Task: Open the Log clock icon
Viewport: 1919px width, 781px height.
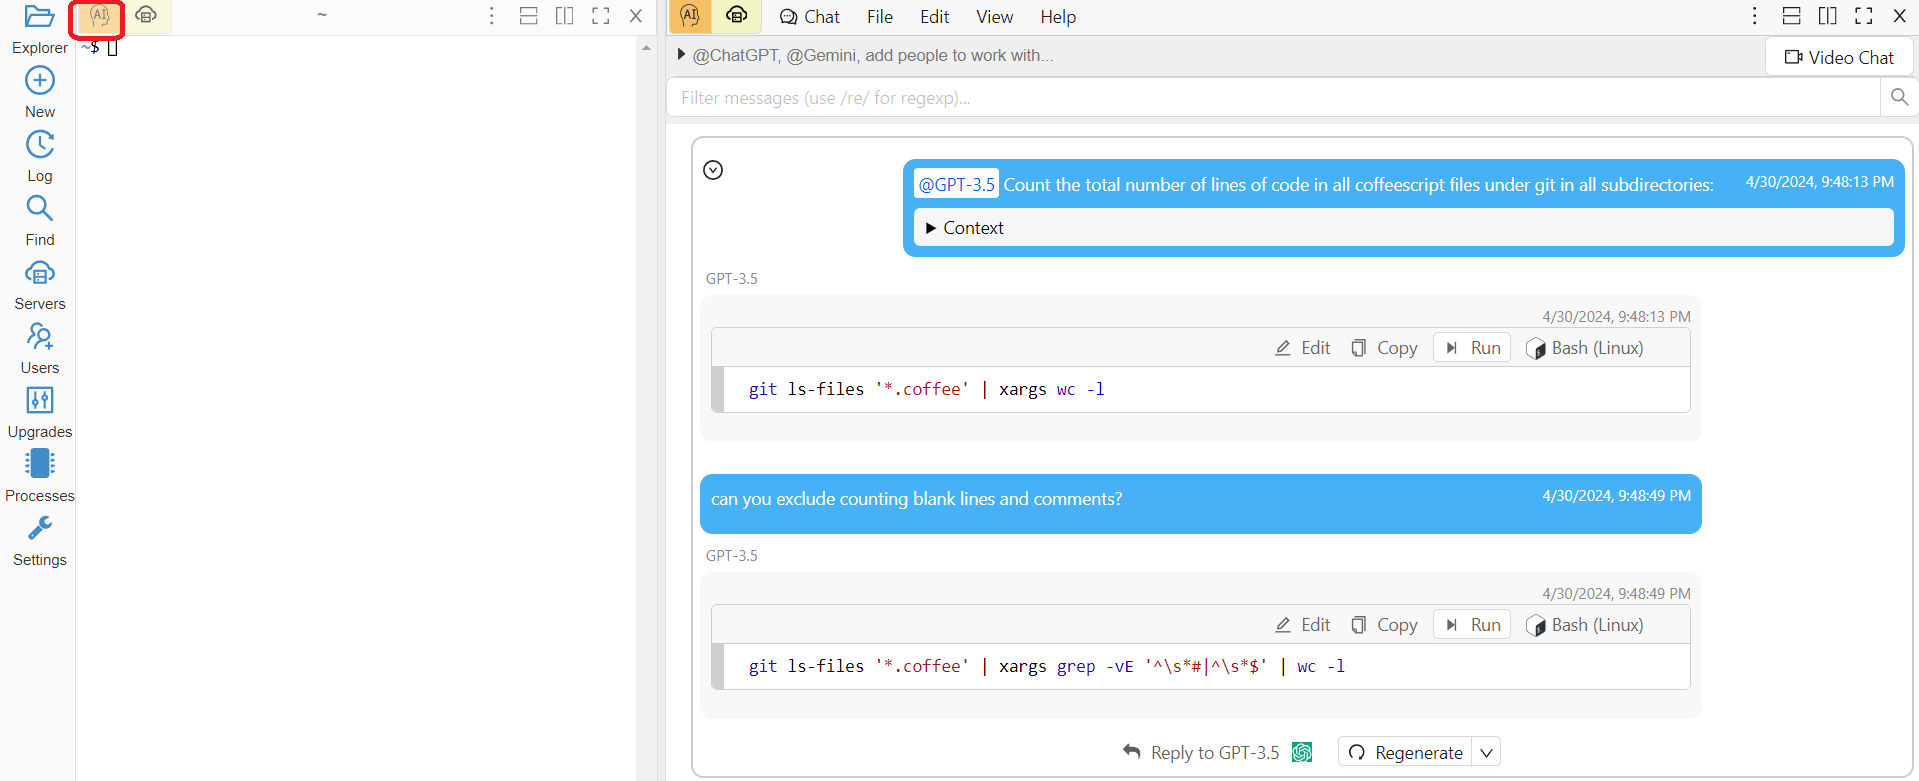Action: tap(39, 145)
